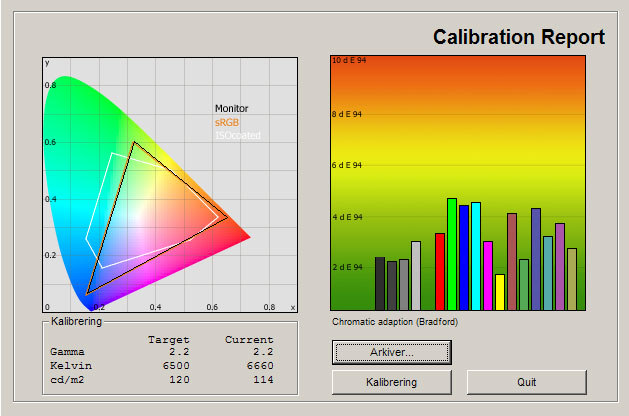Select the brown bar right of yellow

tap(512, 262)
